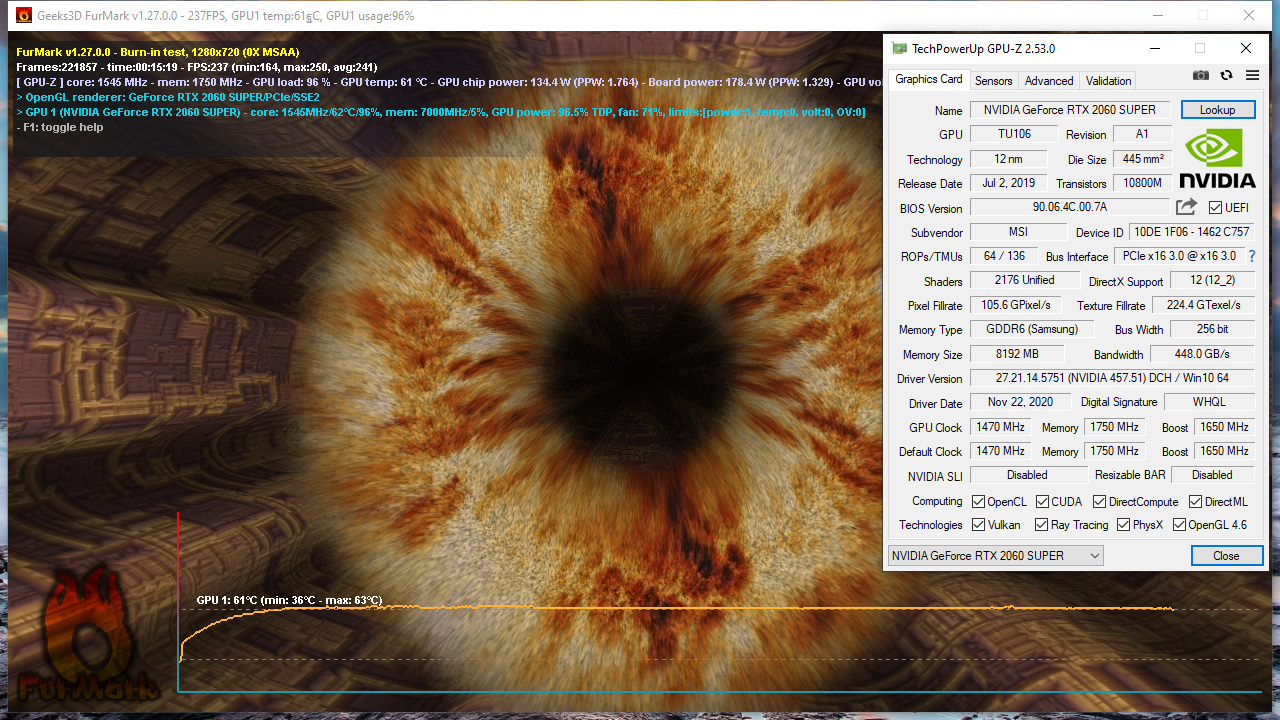Click the BIOS export share icon

(1186, 207)
